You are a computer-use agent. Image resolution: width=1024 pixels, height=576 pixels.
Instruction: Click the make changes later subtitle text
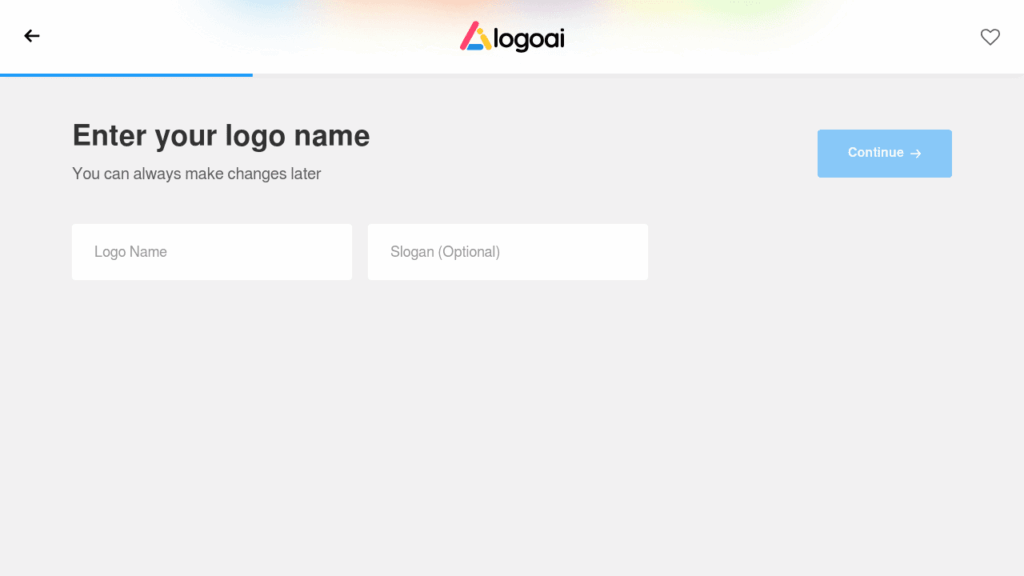tap(195, 173)
